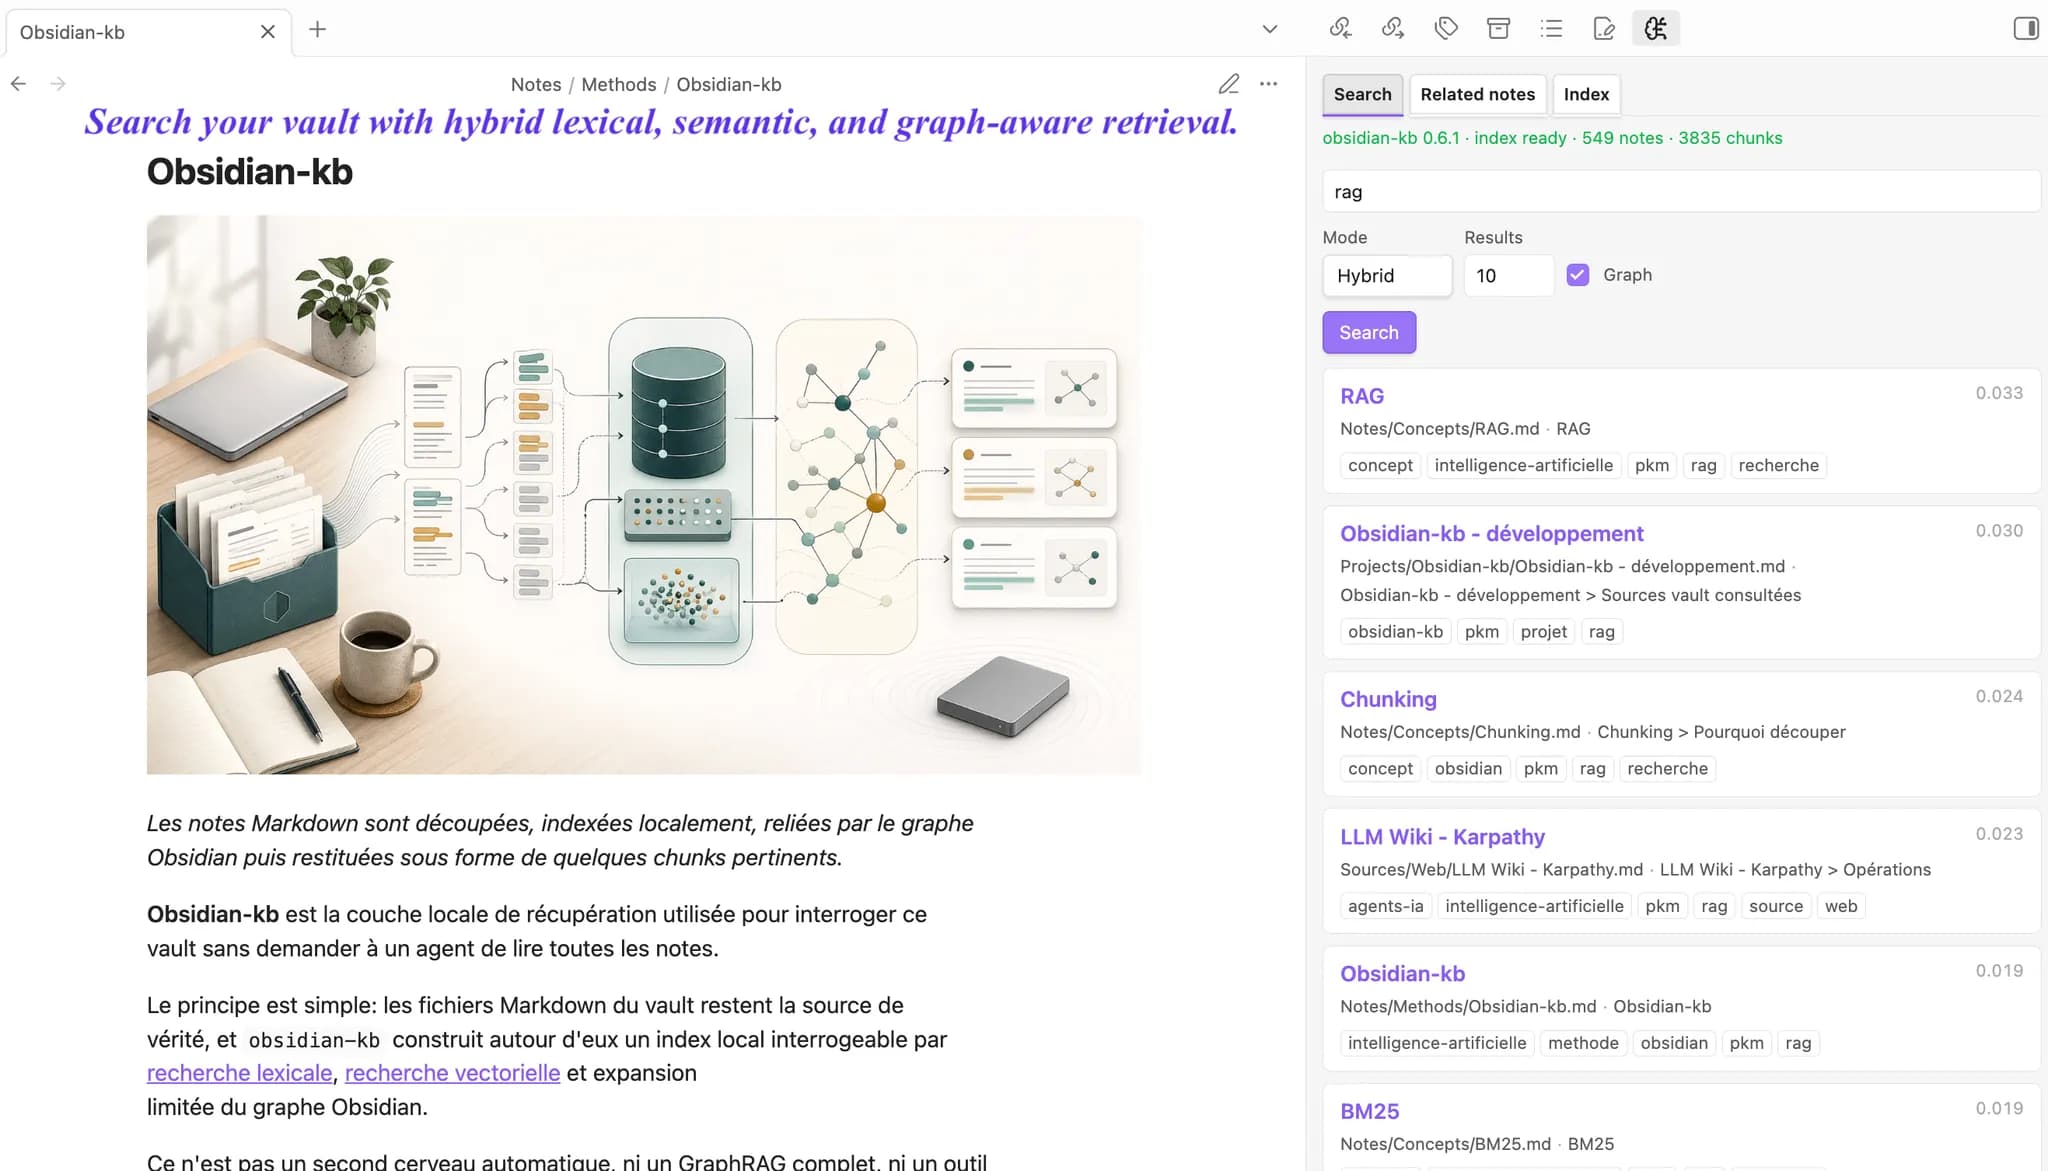Click 'concept' tag in RAG result

(1380, 465)
